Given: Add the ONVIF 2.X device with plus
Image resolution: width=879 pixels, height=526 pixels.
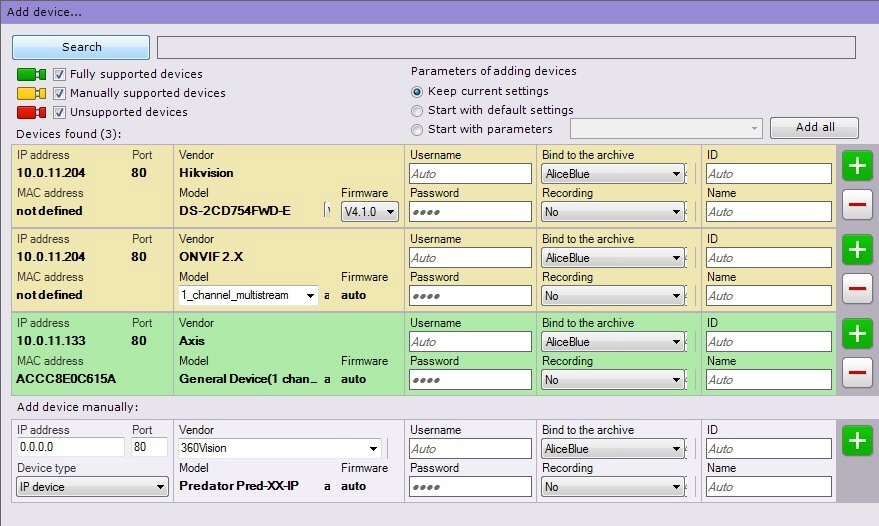Looking at the screenshot, I should click(x=857, y=249).
